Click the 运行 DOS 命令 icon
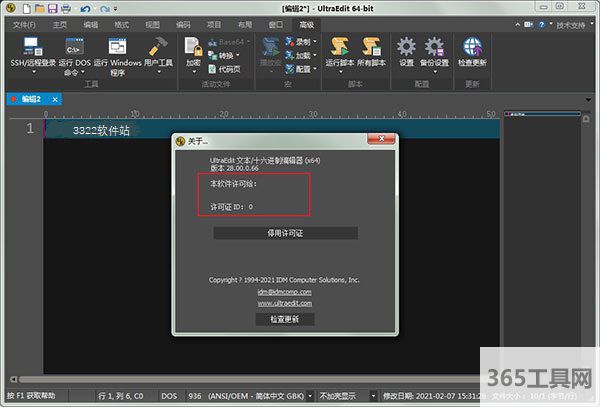Screen dimensions: 600x407 point(73,48)
